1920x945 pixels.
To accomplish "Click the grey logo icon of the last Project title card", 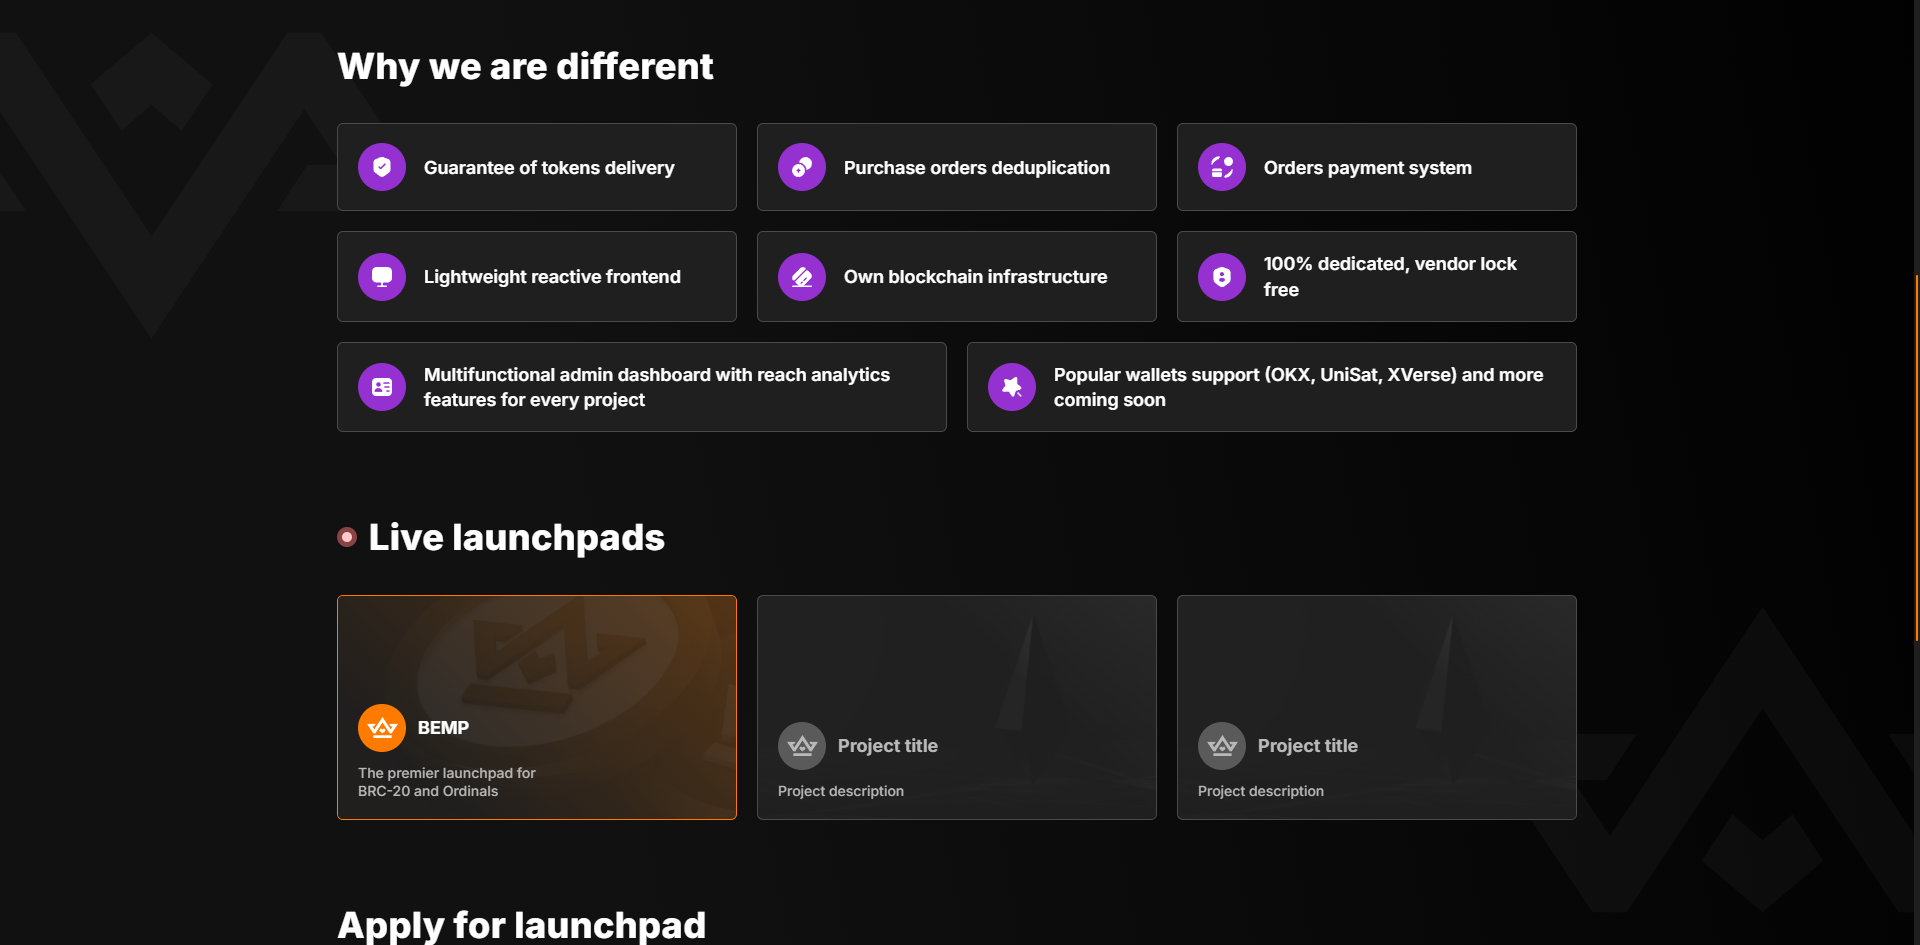I will pyautogui.click(x=1222, y=746).
